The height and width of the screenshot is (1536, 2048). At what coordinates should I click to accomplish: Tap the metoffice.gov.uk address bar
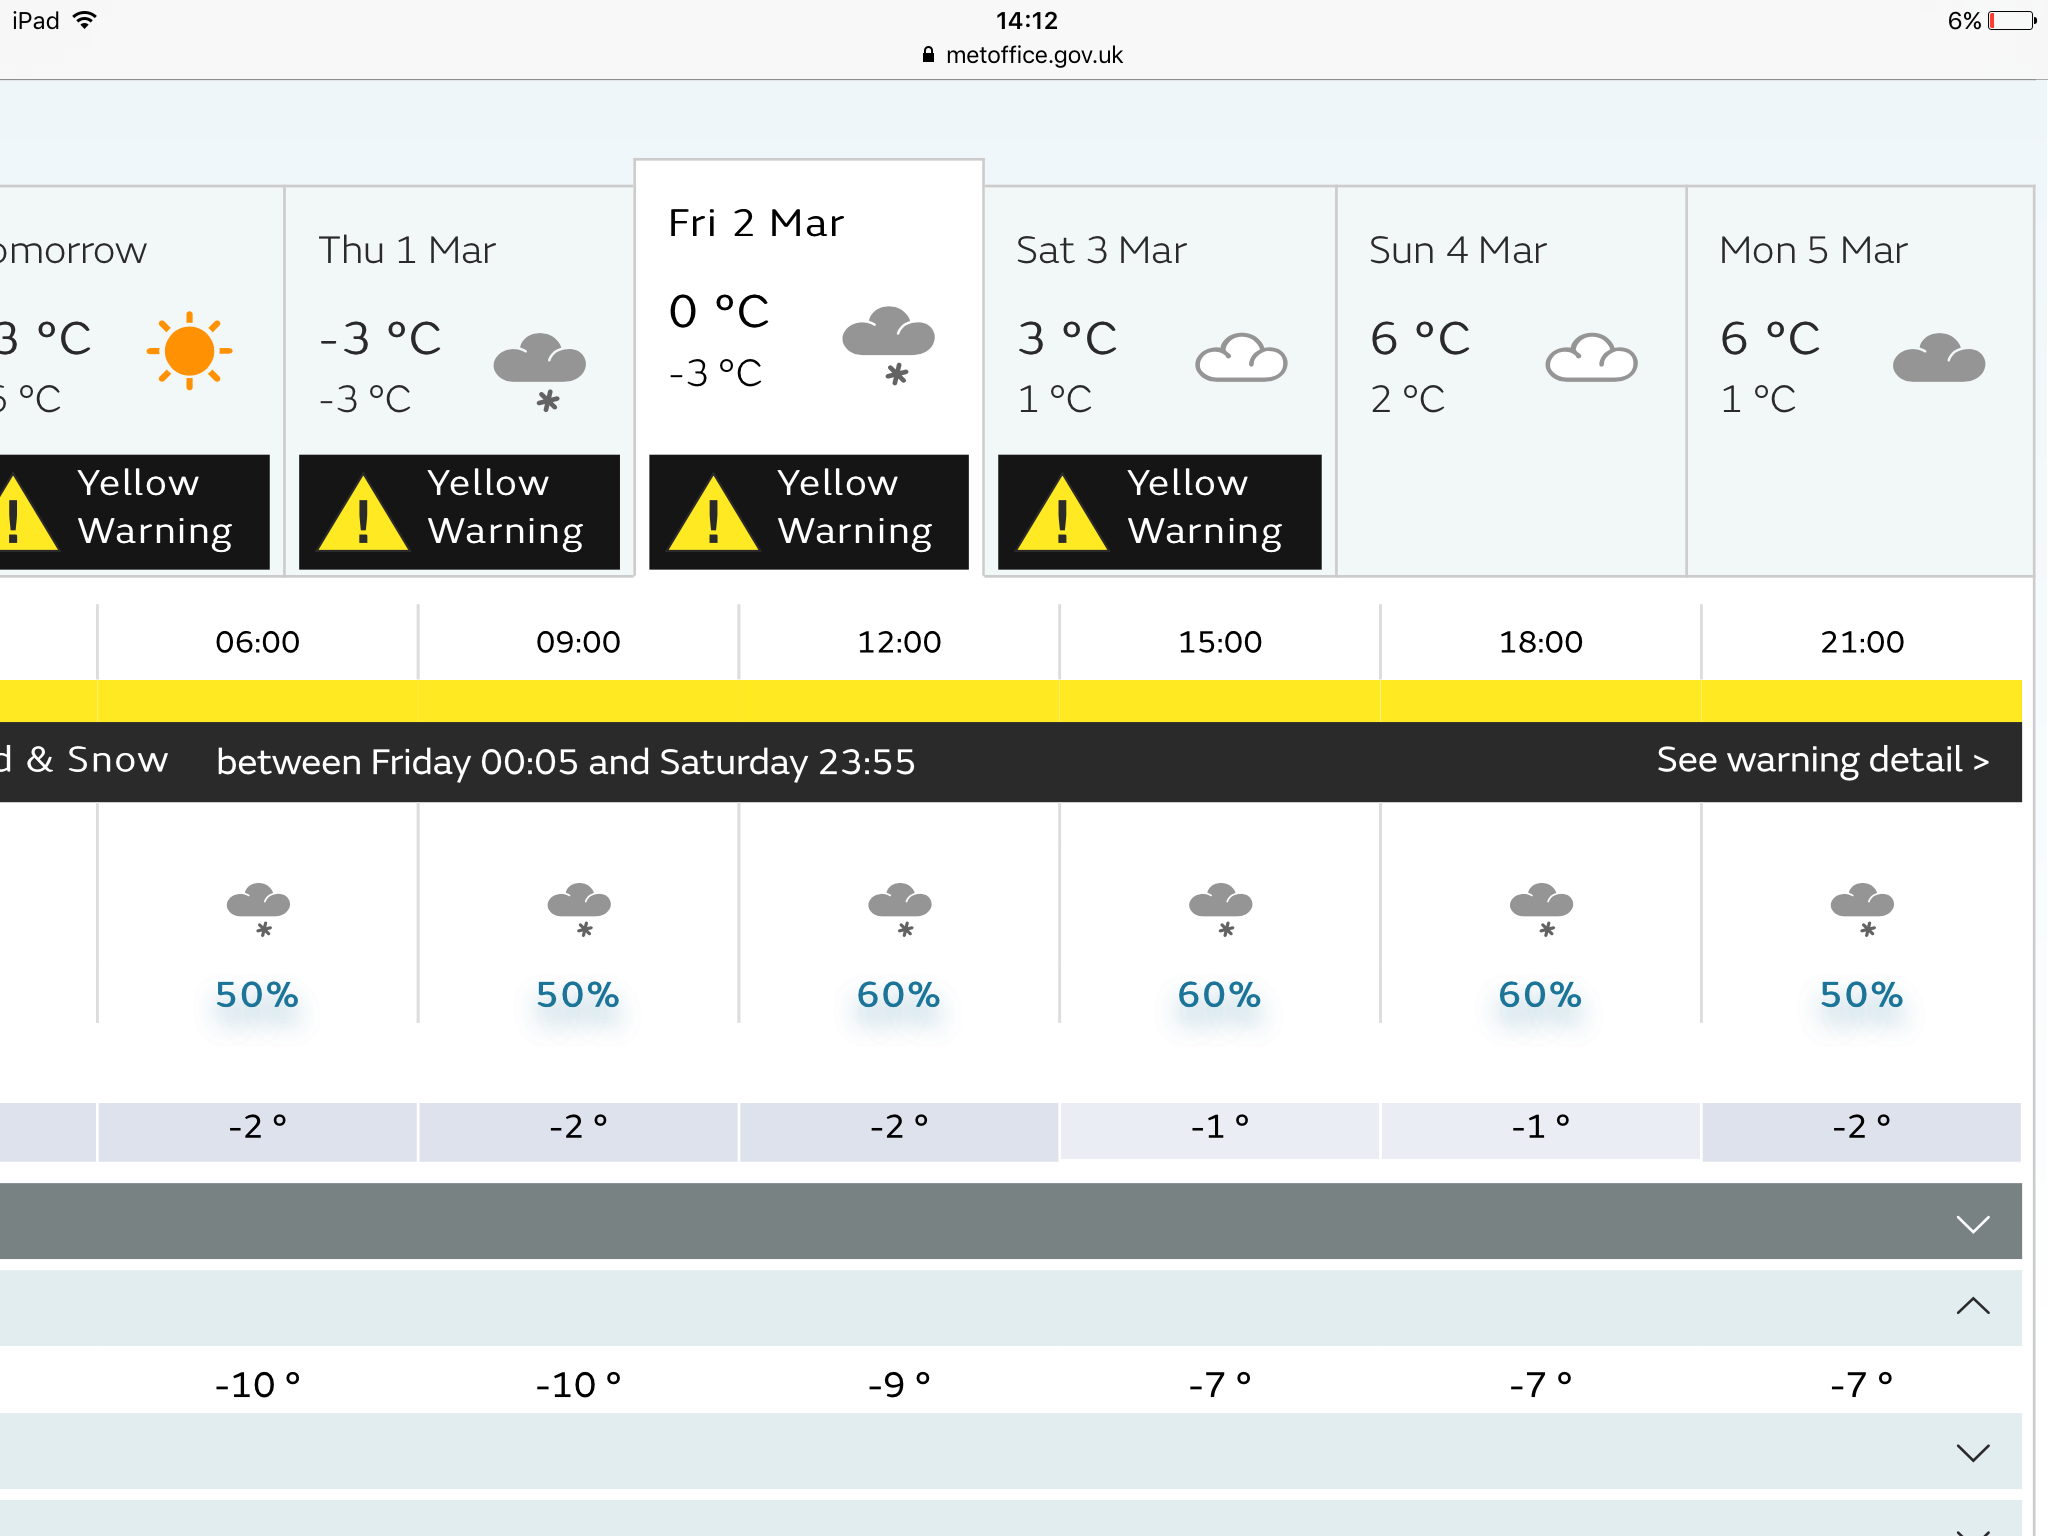1022,55
